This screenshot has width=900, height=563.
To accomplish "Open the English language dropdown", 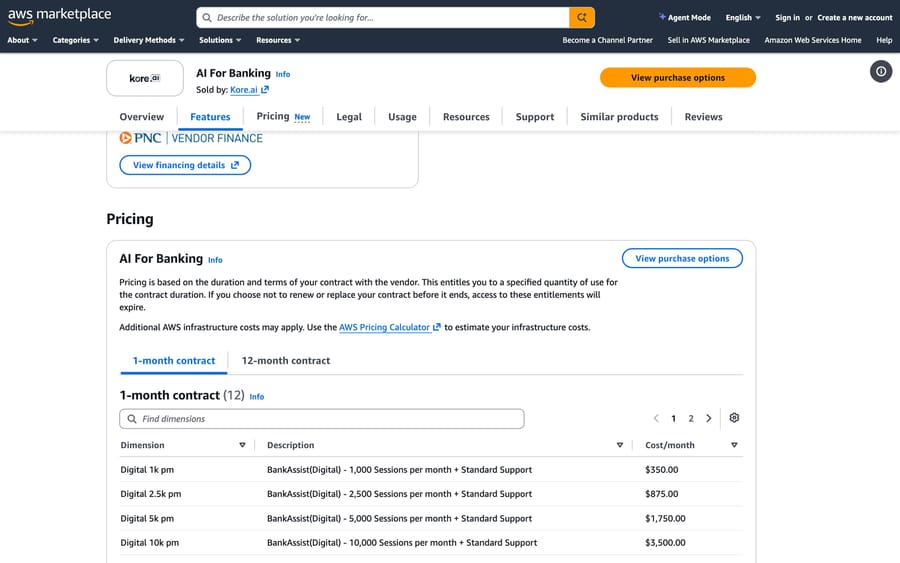I will pyautogui.click(x=743, y=18).
